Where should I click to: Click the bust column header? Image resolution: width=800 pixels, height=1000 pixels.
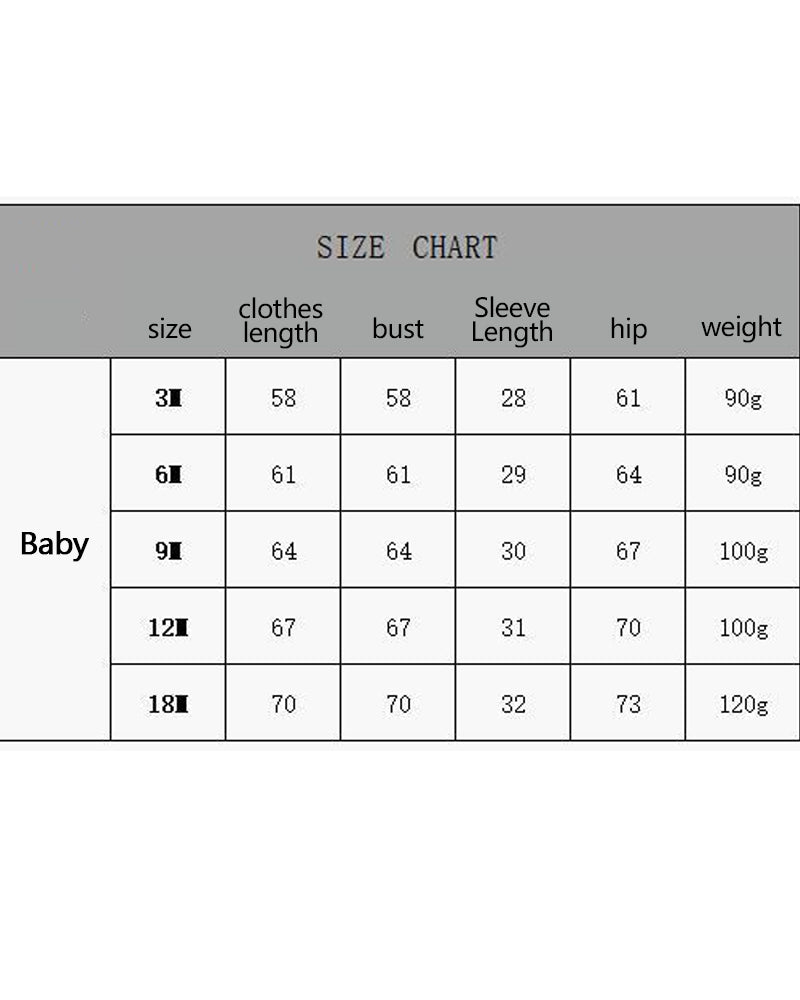[398, 329]
